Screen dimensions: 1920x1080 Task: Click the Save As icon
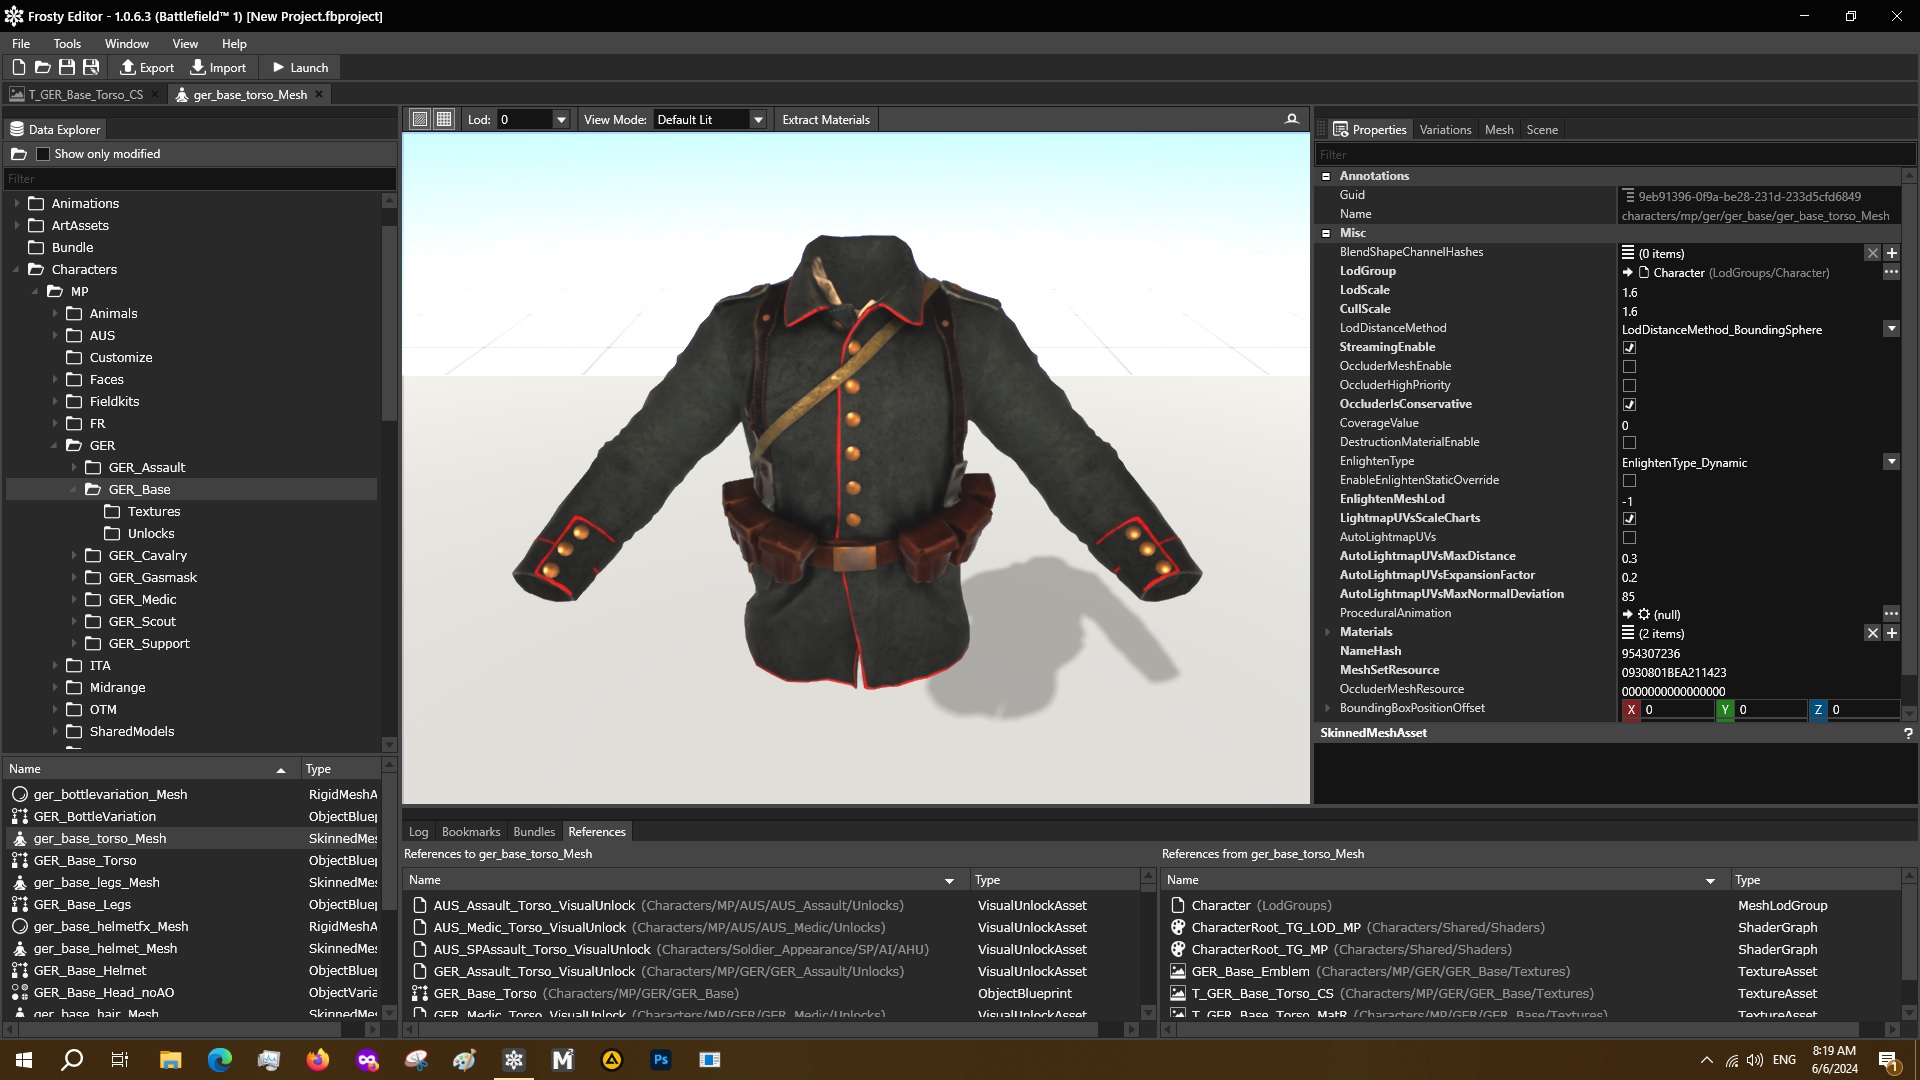(91, 67)
